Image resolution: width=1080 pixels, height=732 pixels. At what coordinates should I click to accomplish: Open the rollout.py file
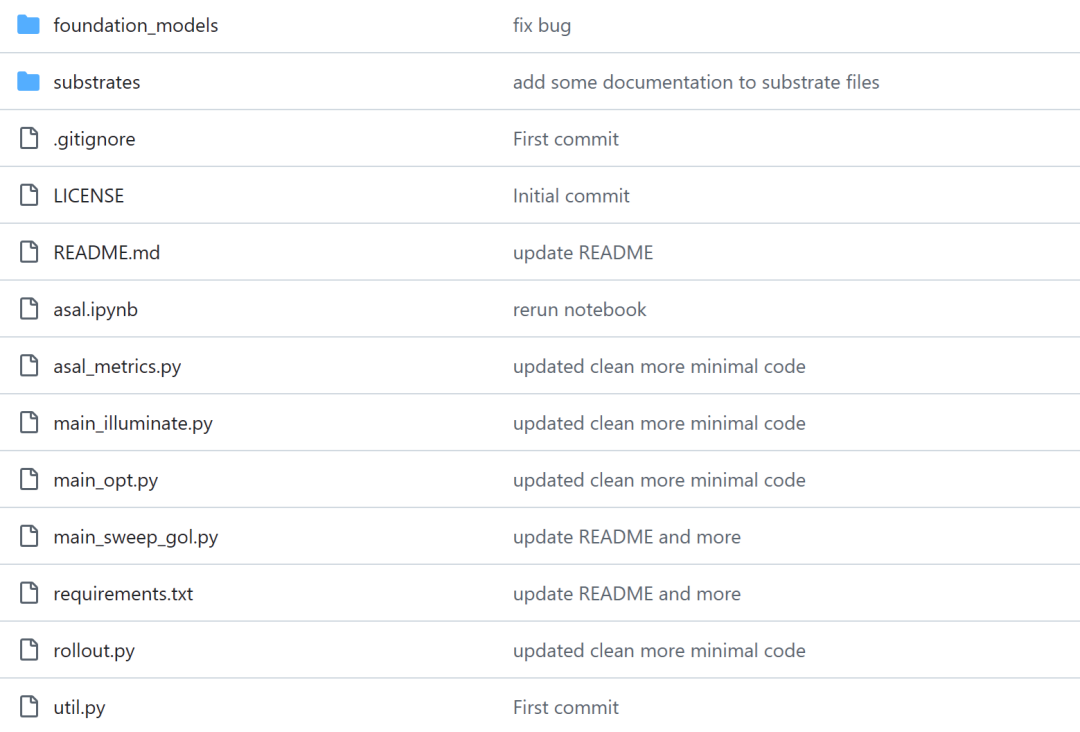[94, 651]
